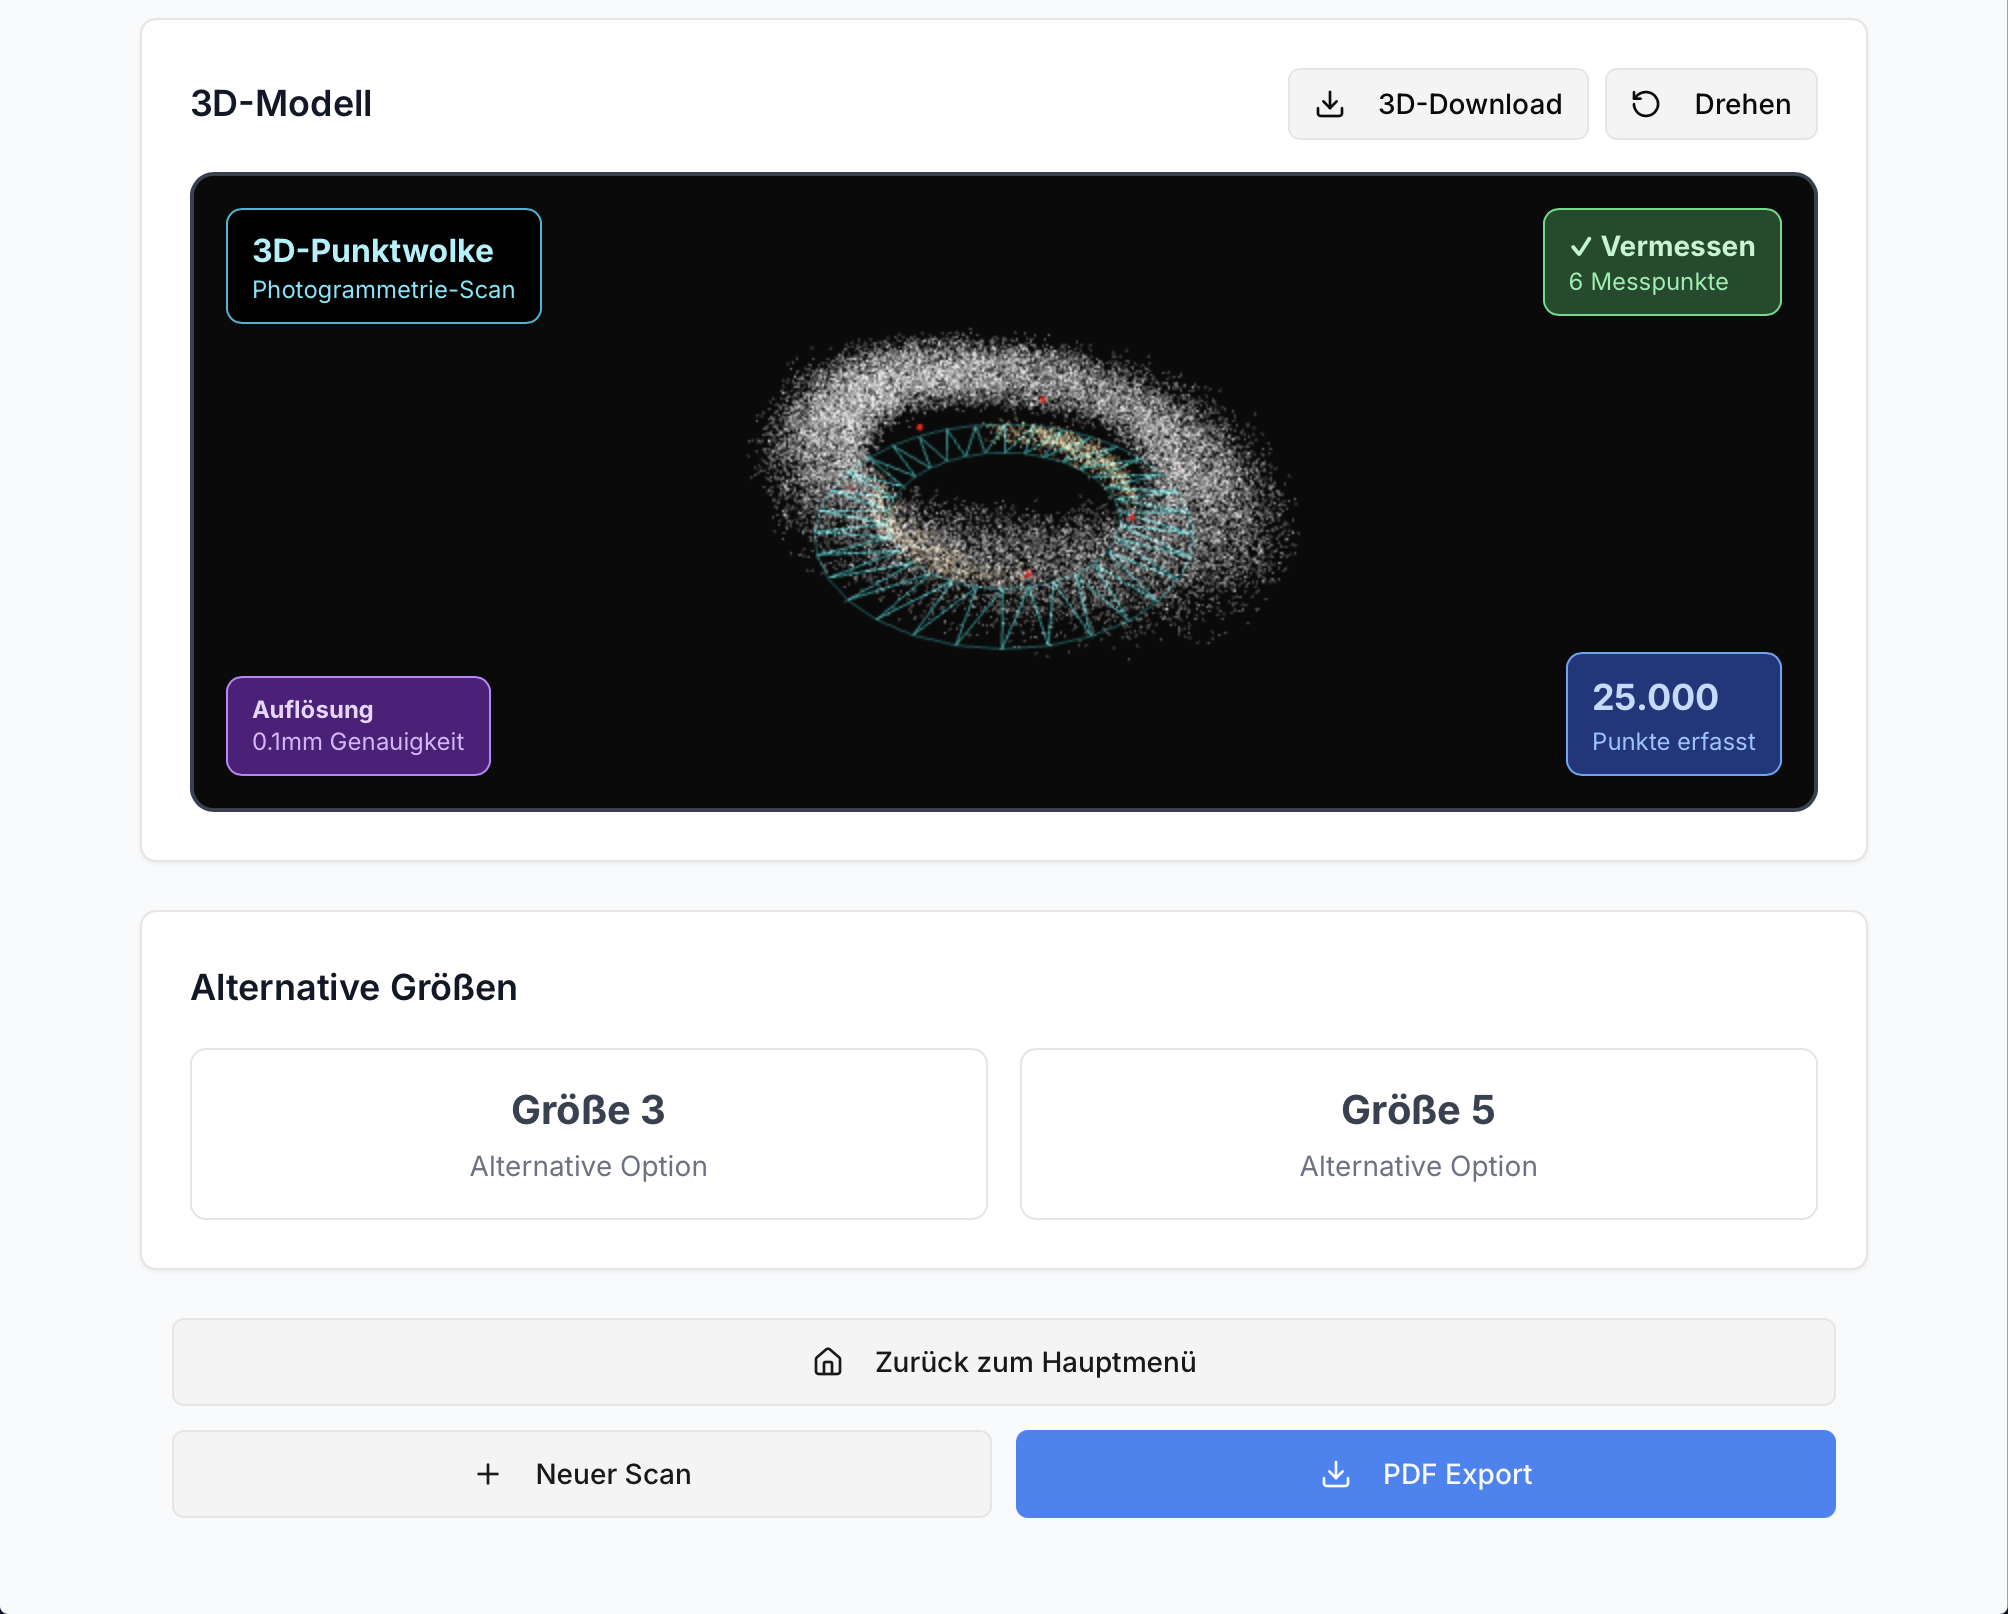The image size is (2008, 1614).
Task: Click the rotate arrow icon beside Drehen
Action: click(x=1646, y=104)
